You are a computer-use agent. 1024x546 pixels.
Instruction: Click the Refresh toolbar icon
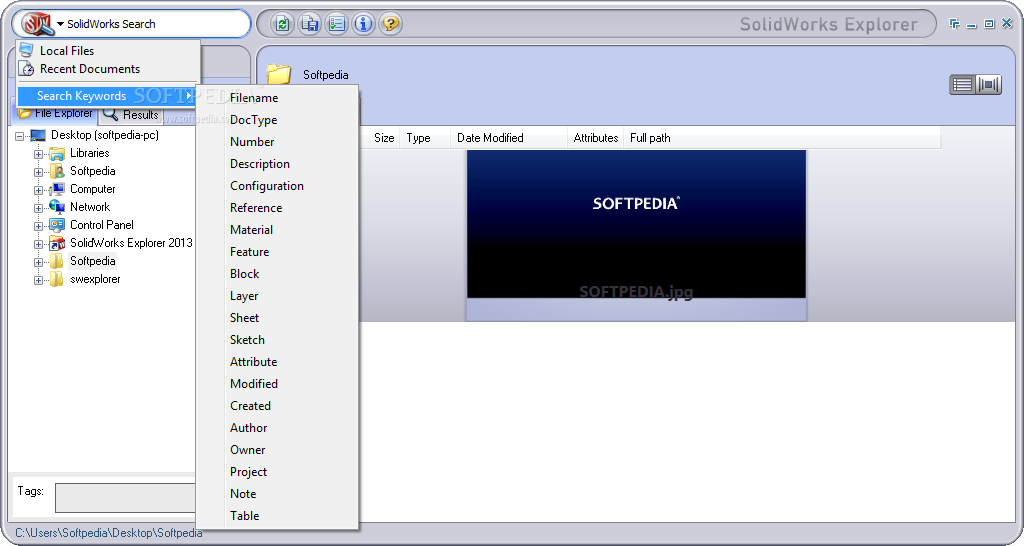pyautogui.click(x=282, y=25)
